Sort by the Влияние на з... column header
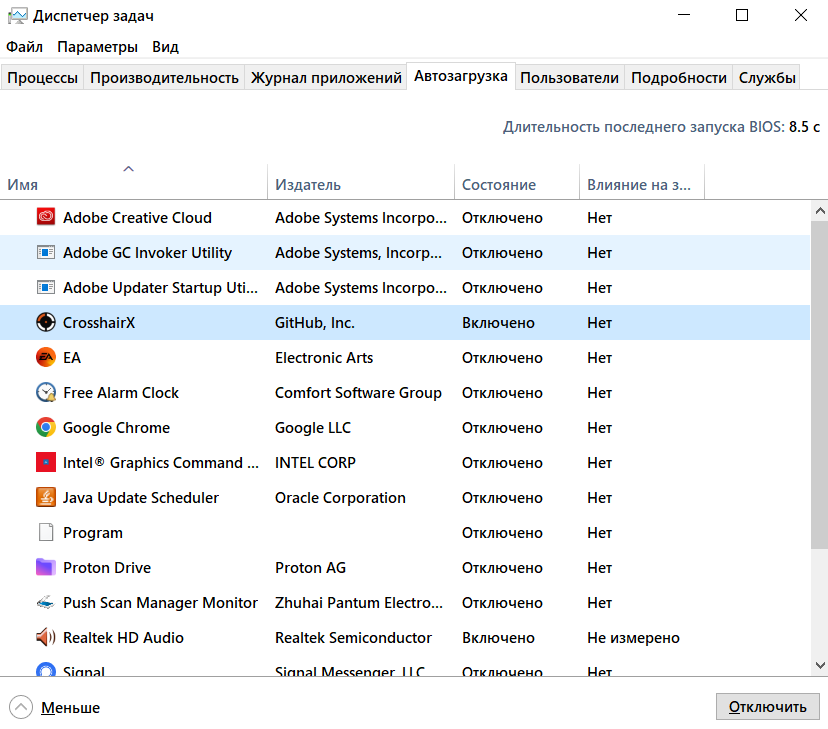This screenshot has height=729, width=828. [642, 182]
